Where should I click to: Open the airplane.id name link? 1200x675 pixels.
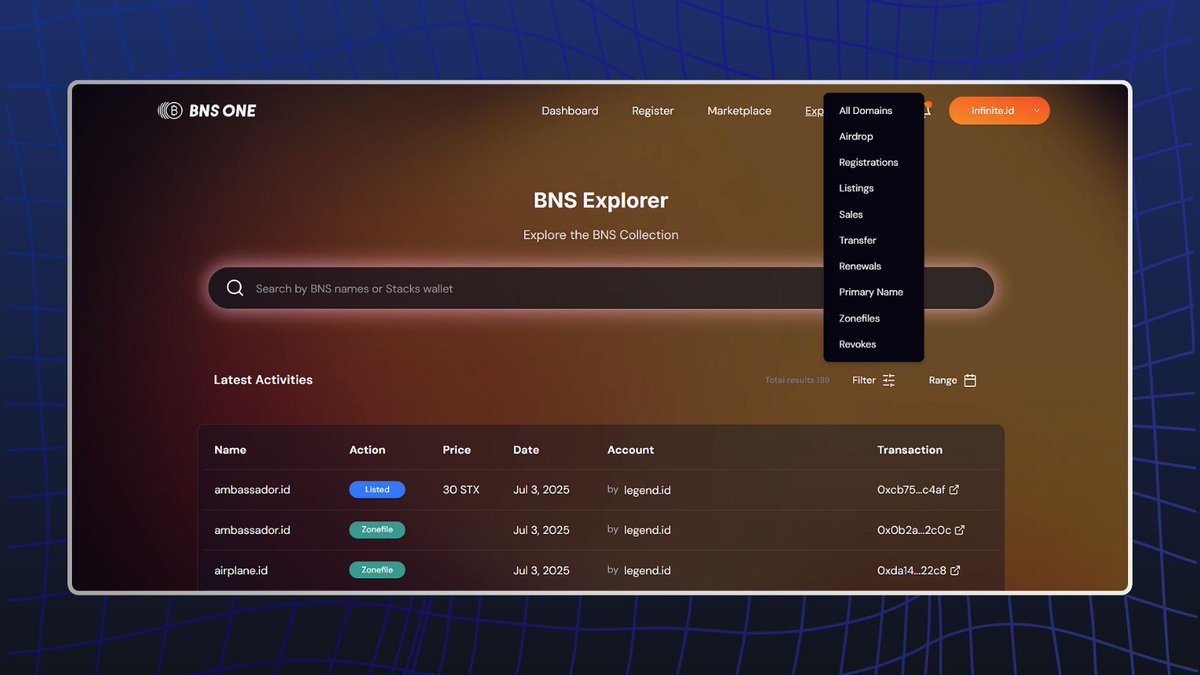coord(241,570)
